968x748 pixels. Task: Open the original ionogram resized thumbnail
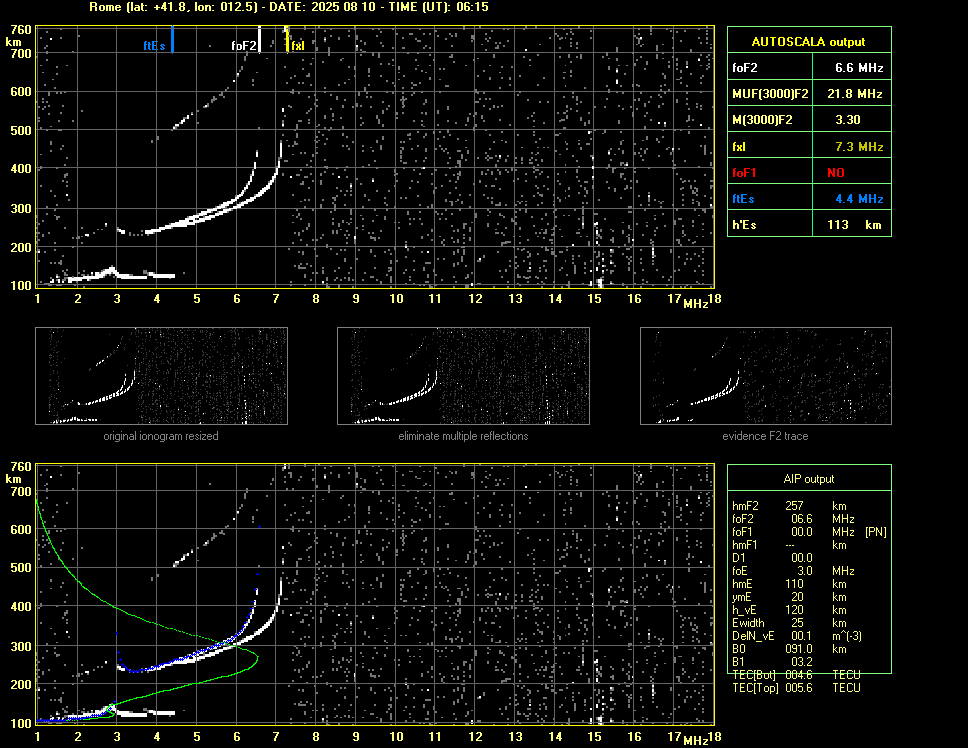pyautogui.click(x=161, y=376)
